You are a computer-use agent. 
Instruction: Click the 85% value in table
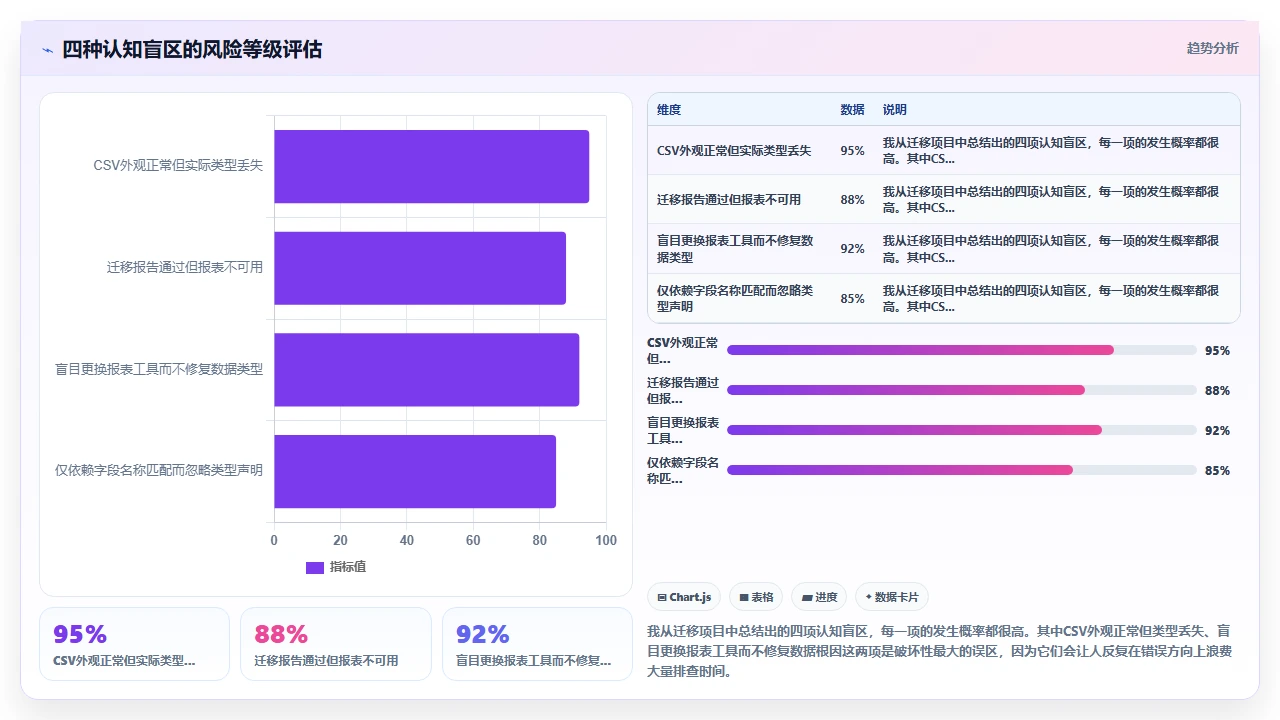[x=852, y=298]
